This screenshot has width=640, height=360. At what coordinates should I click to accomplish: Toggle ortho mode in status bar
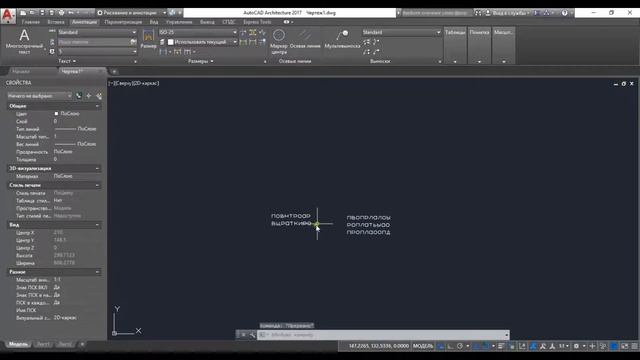click(x=451, y=346)
